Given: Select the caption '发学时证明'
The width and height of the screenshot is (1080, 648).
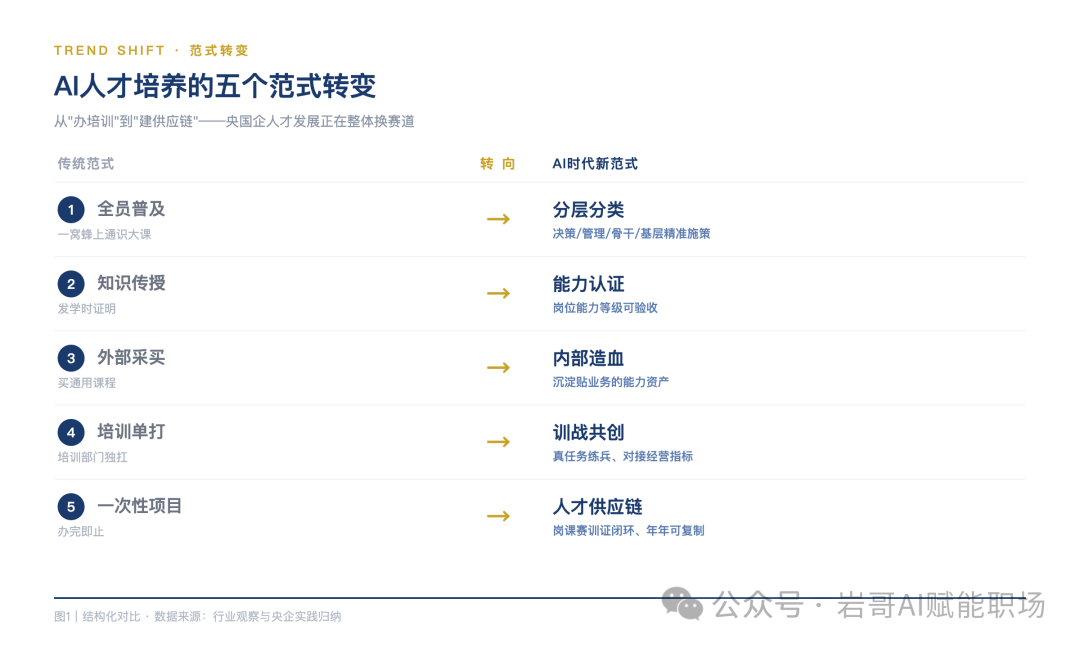Looking at the screenshot, I should click(x=87, y=309).
